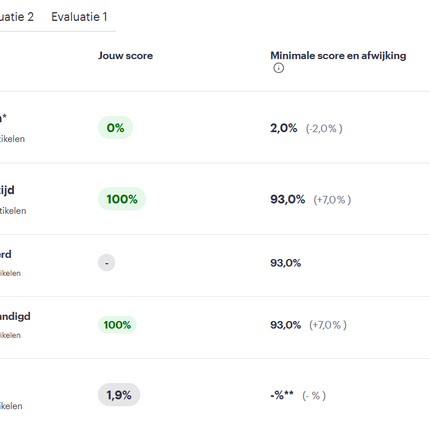Click the asterisk-marked row label at top
The image size is (430, 430).
3,118
